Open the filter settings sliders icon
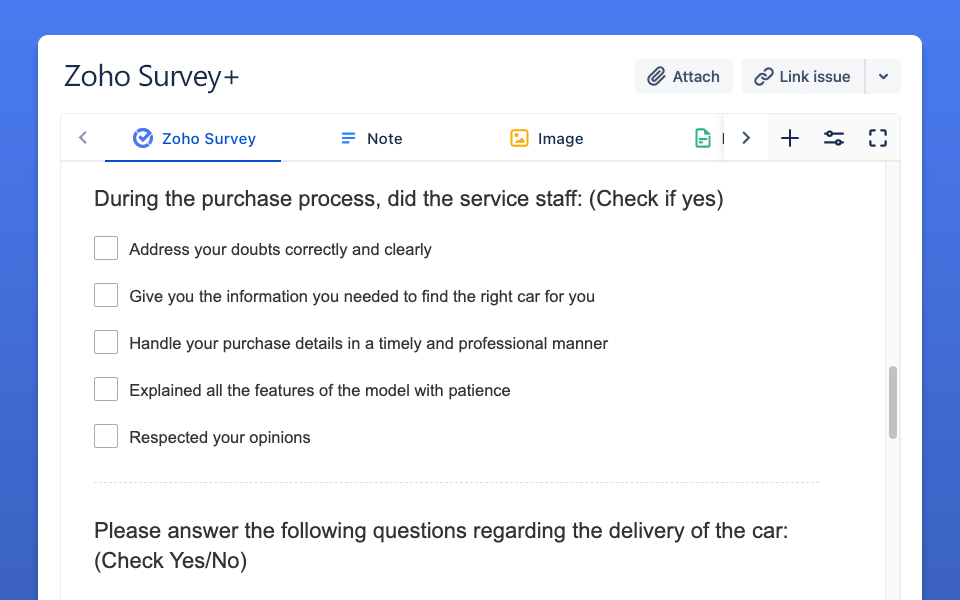The image size is (960, 600). click(834, 139)
